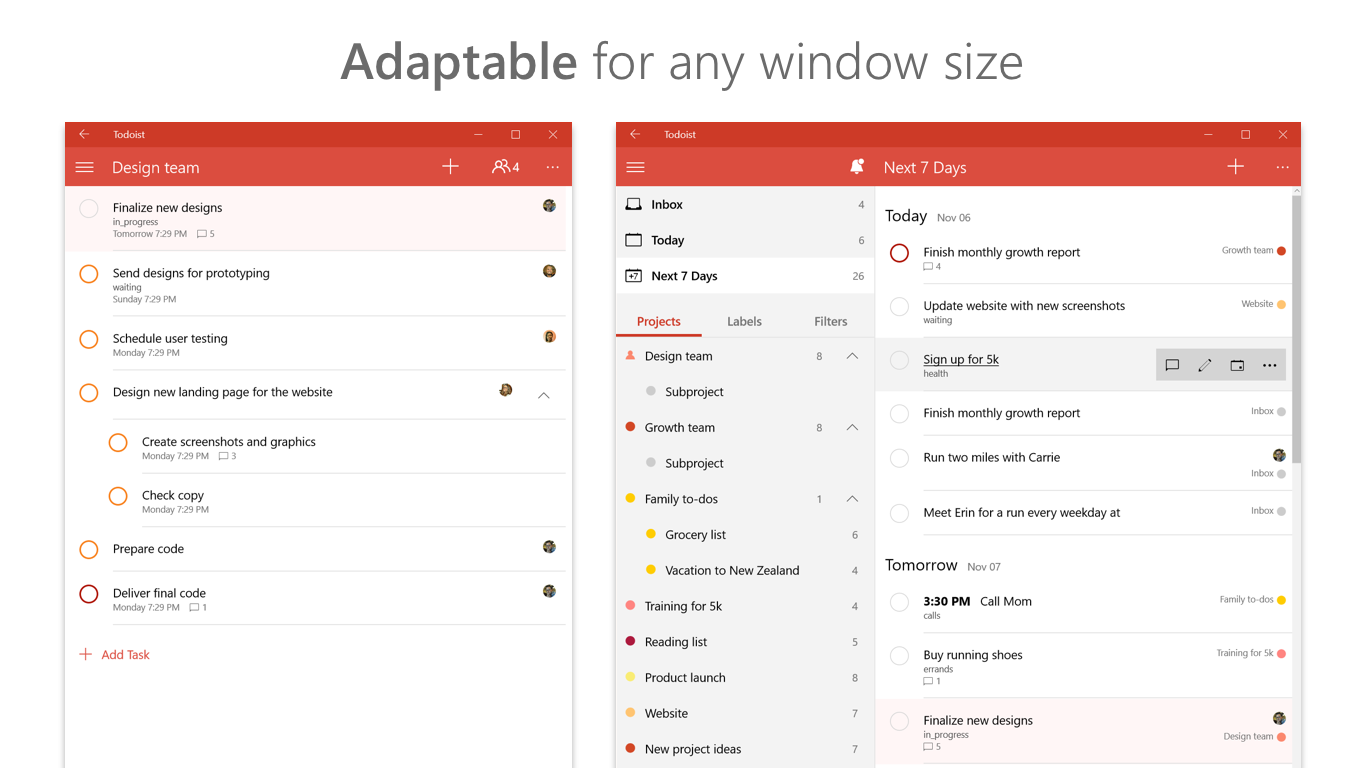This screenshot has width=1366, height=768.
Task: Check off Call Mom task
Action: [899, 602]
